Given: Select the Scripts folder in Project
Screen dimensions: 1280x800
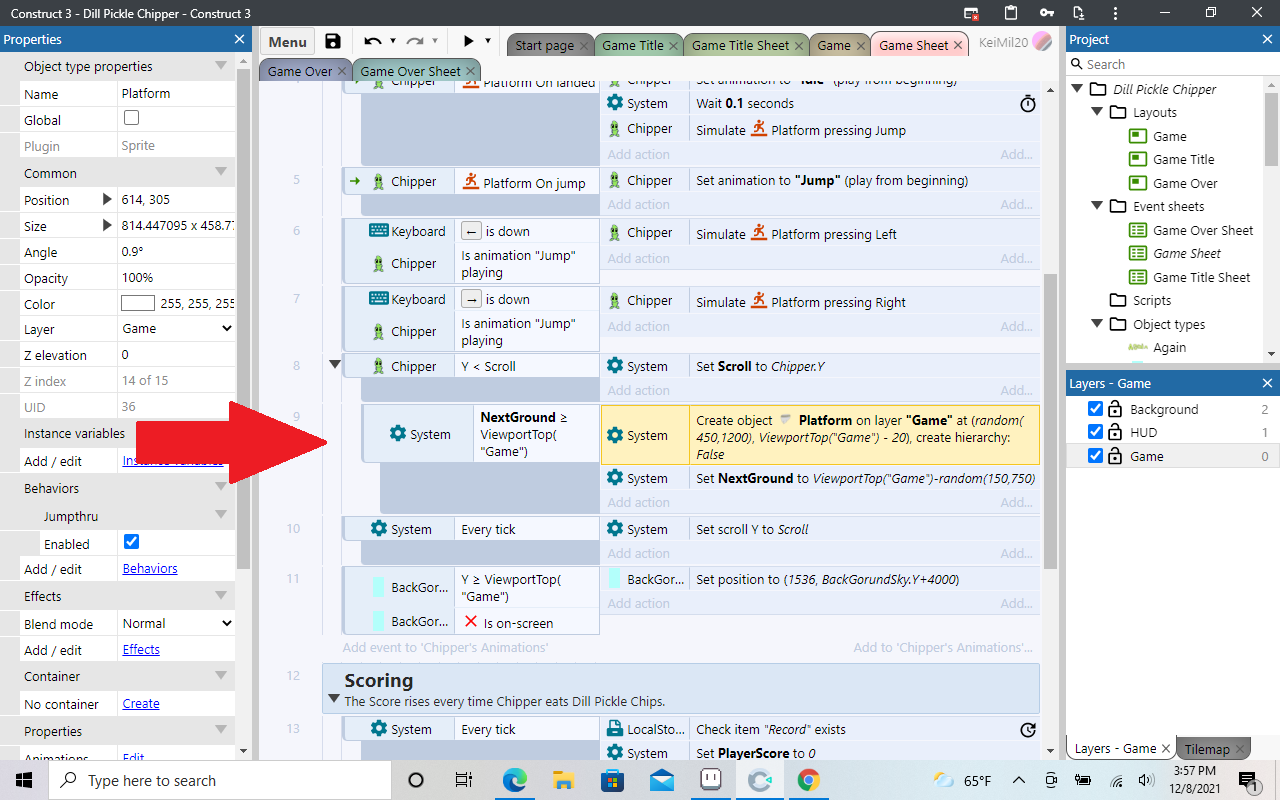Looking at the screenshot, I should pos(1152,300).
